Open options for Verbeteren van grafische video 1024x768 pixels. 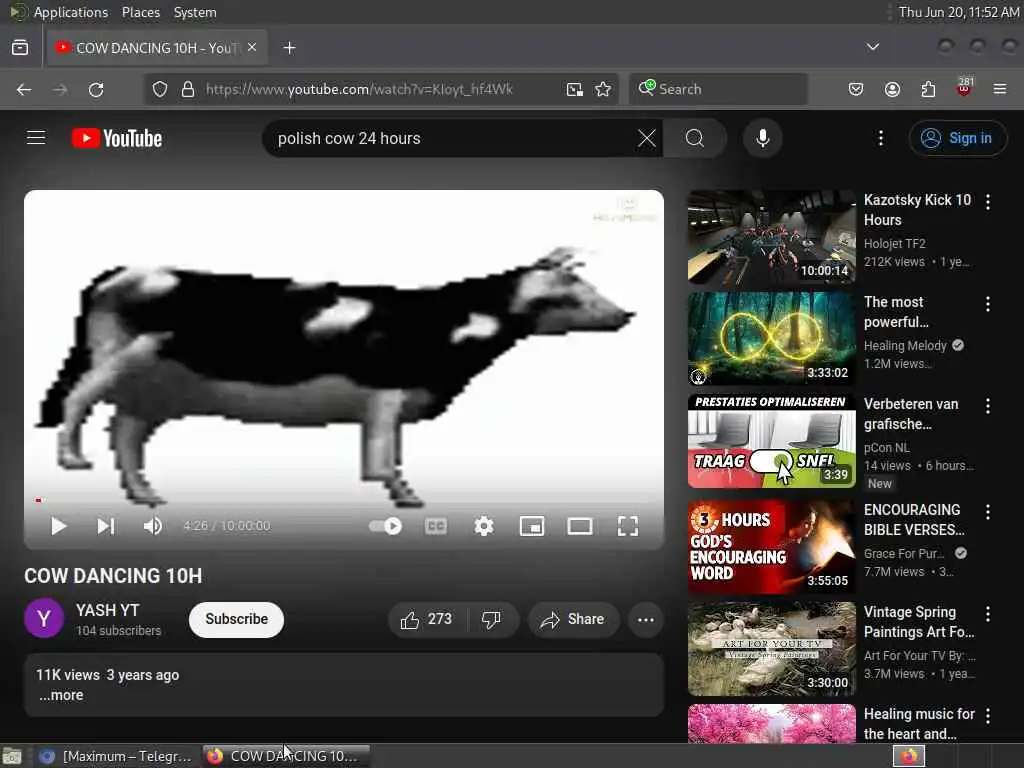tap(987, 406)
